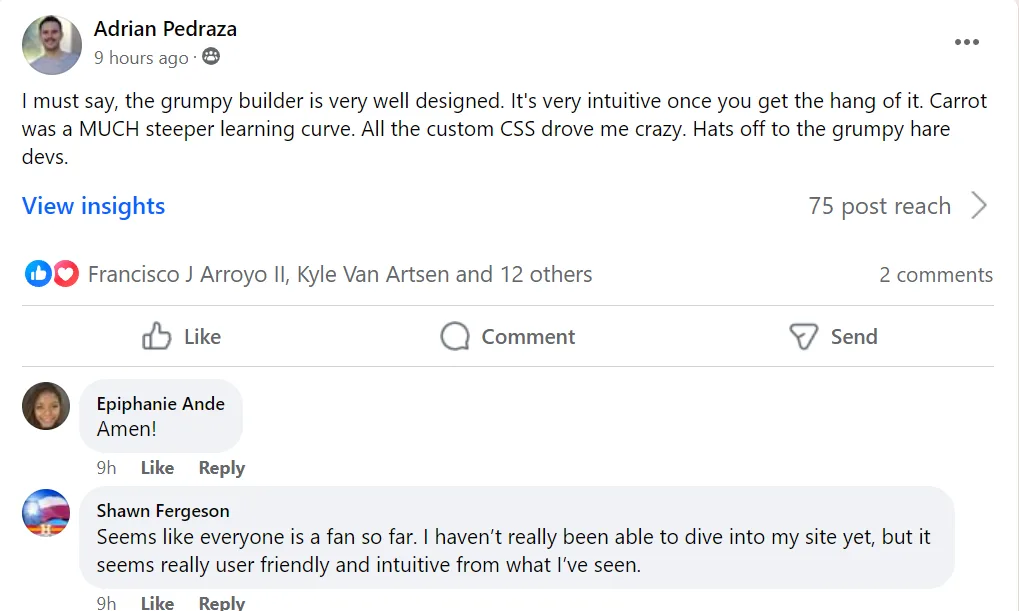The image size is (1019, 611).
Task: Click the 9 hours ago timestamp
Action: pyautogui.click(x=141, y=58)
